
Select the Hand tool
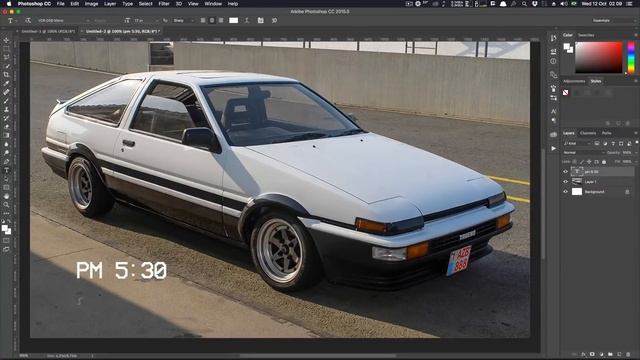pyautogui.click(x=6, y=196)
